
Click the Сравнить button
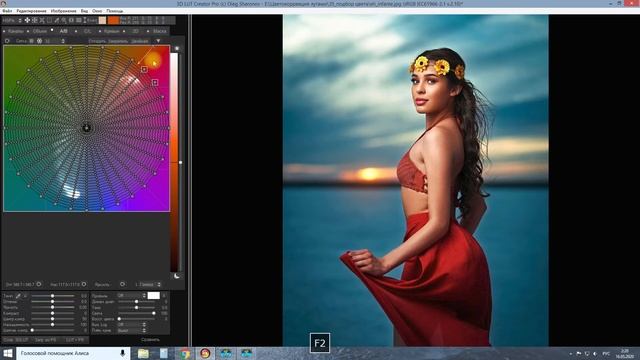click(150, 340)
